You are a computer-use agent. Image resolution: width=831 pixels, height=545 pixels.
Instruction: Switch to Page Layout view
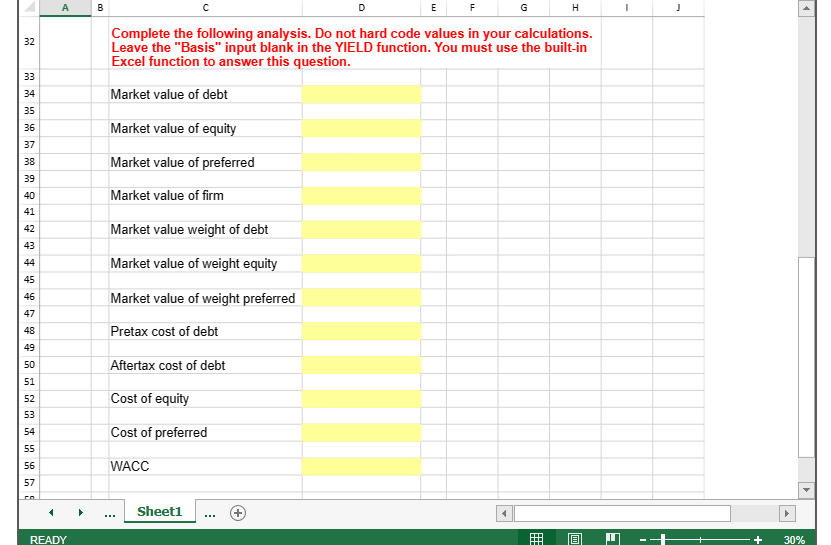(574, 539)
